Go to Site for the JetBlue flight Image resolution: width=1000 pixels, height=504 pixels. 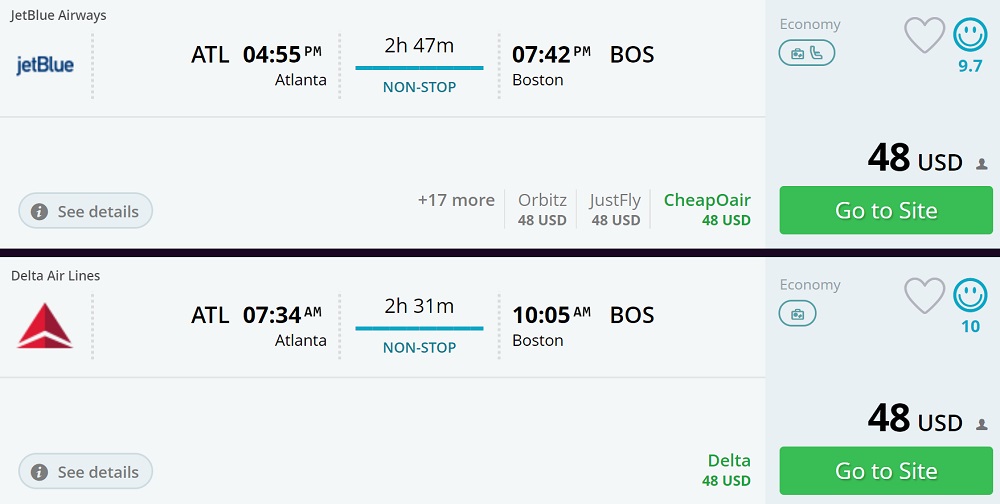[886, 210]
